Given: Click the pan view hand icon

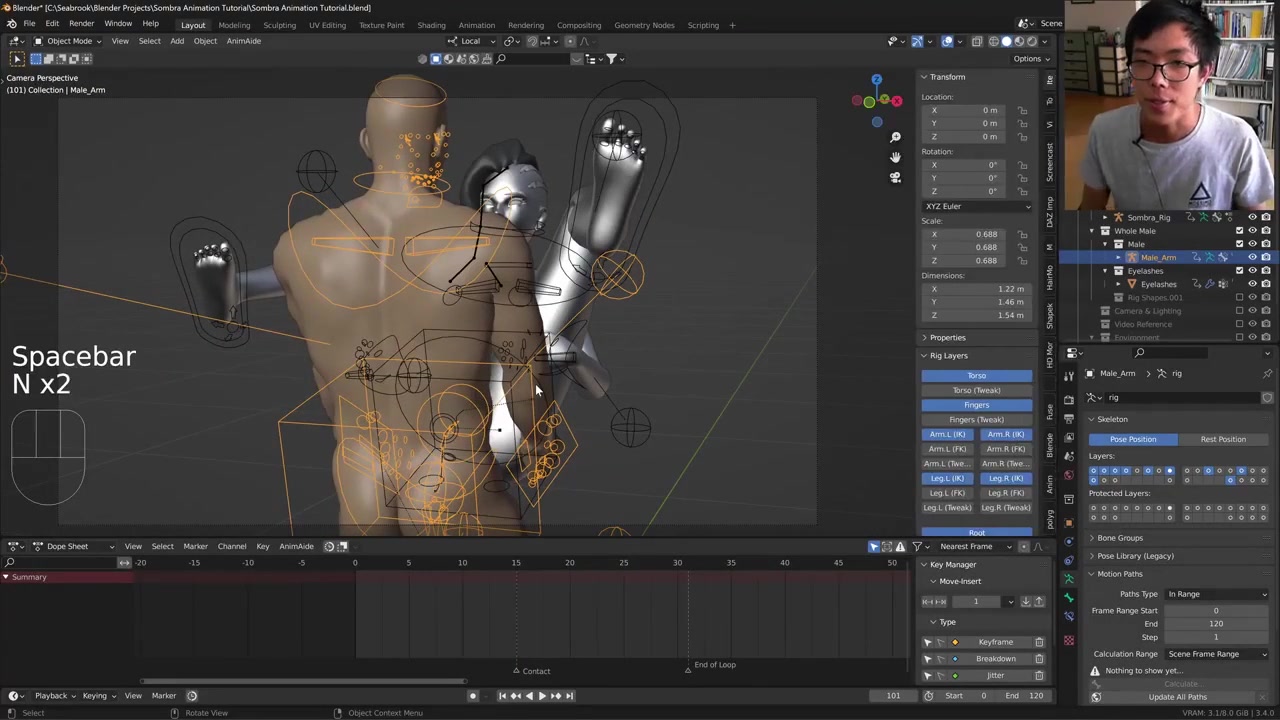Looking at the screenshot, I should [895, 157].
